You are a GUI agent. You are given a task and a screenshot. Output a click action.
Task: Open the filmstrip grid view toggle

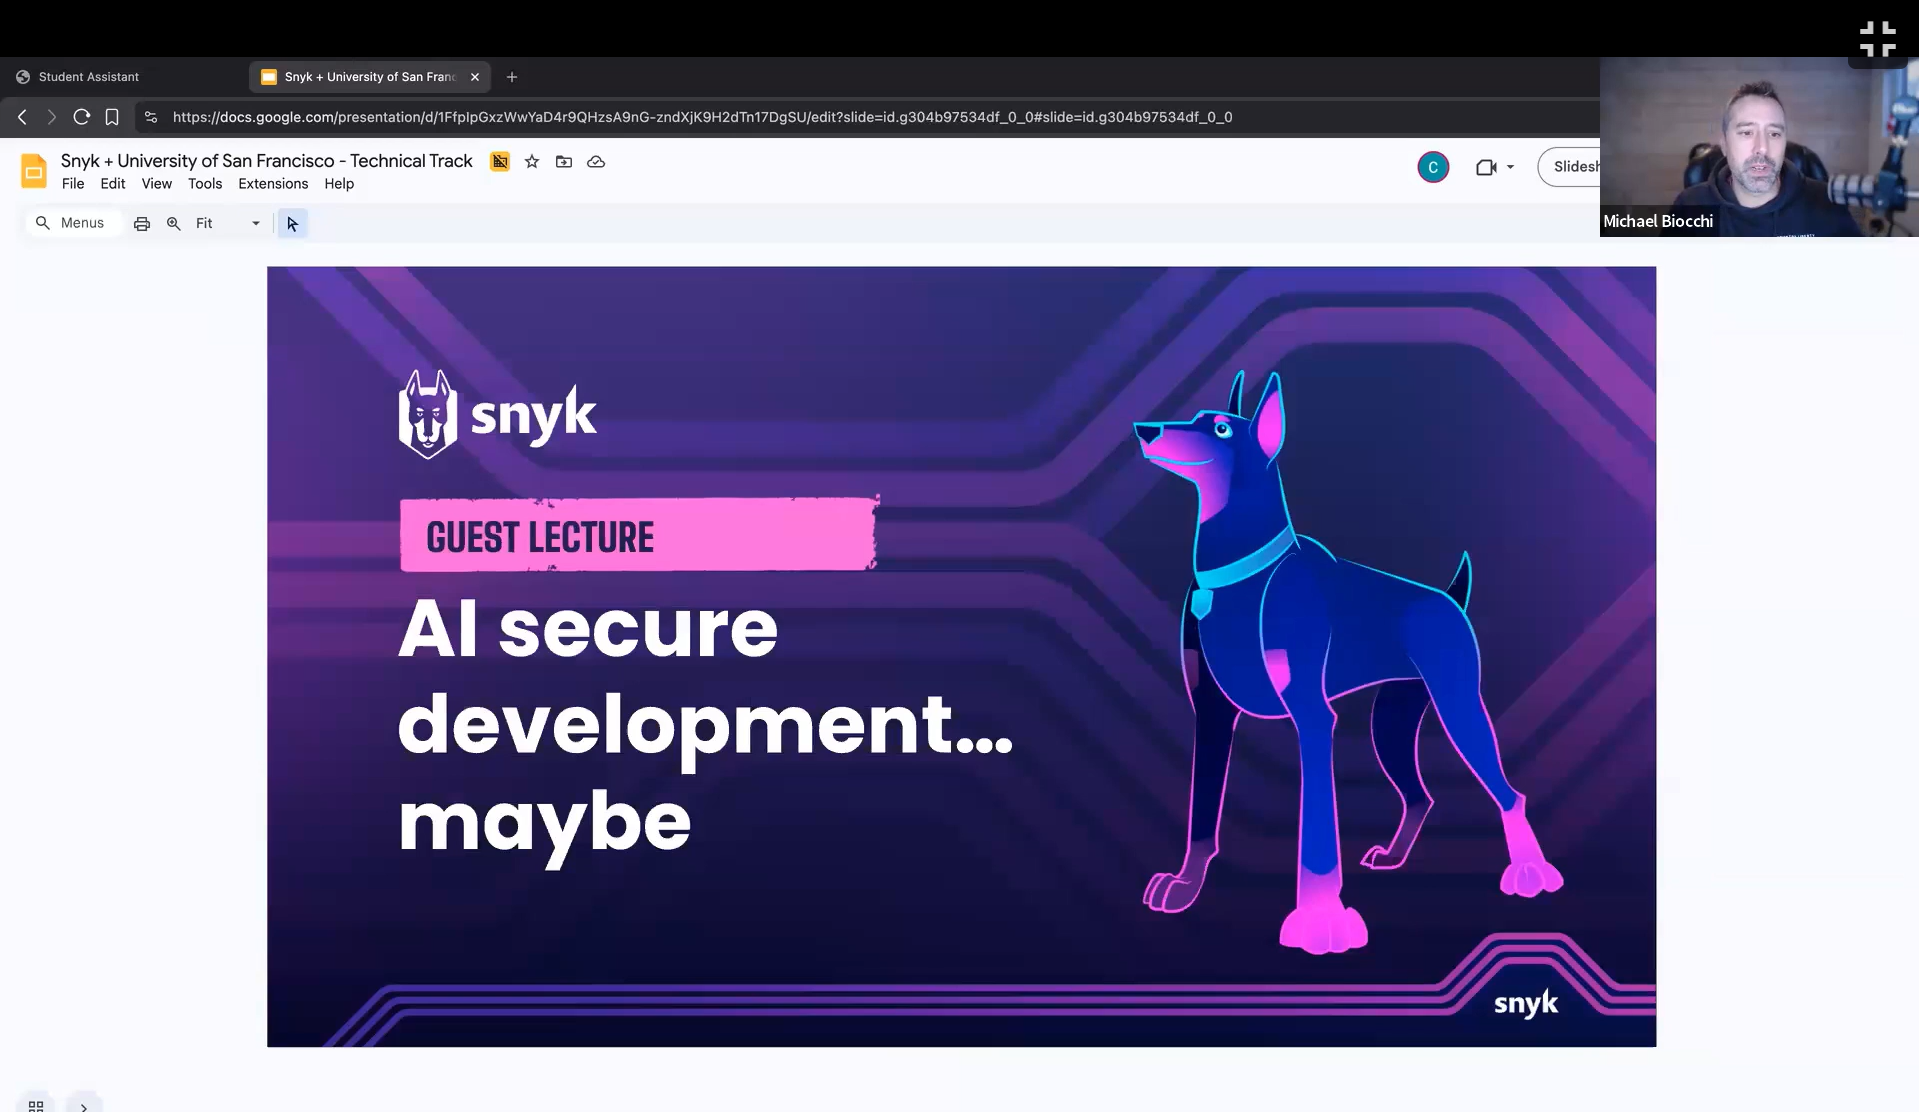(x=36, y=1104)
